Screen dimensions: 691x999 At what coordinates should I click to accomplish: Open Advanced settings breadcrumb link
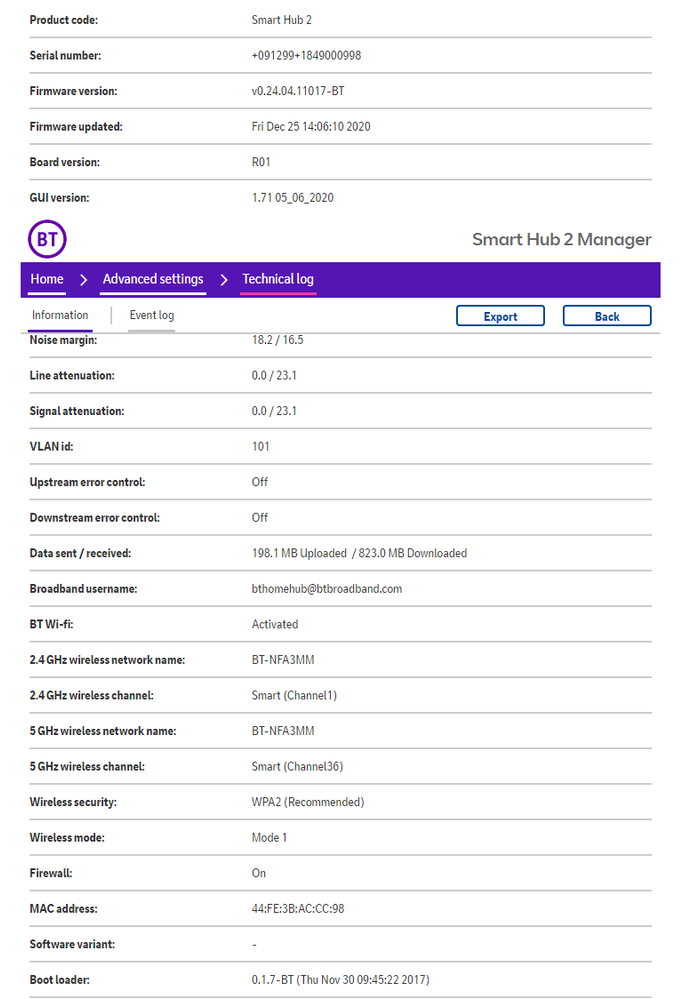point(153,279)
